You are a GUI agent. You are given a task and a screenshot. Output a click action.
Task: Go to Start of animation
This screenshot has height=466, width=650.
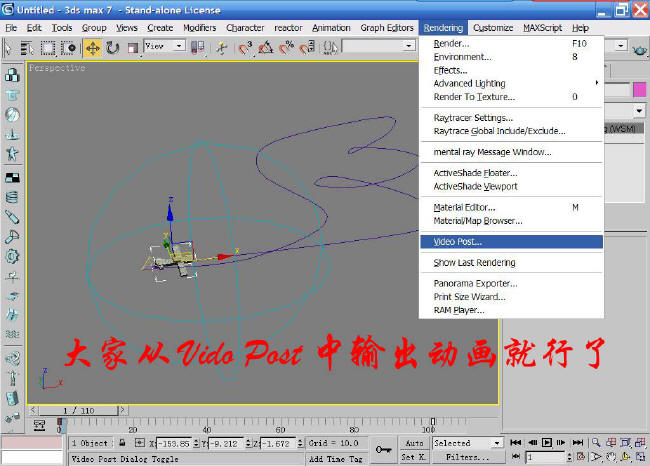coord(516,443)
